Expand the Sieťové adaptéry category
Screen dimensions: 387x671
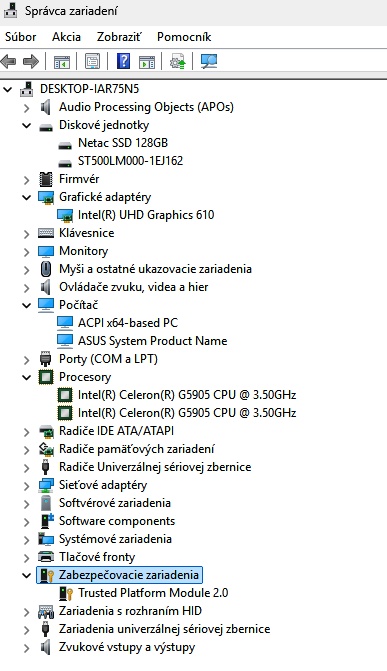[x=27, y=485]
